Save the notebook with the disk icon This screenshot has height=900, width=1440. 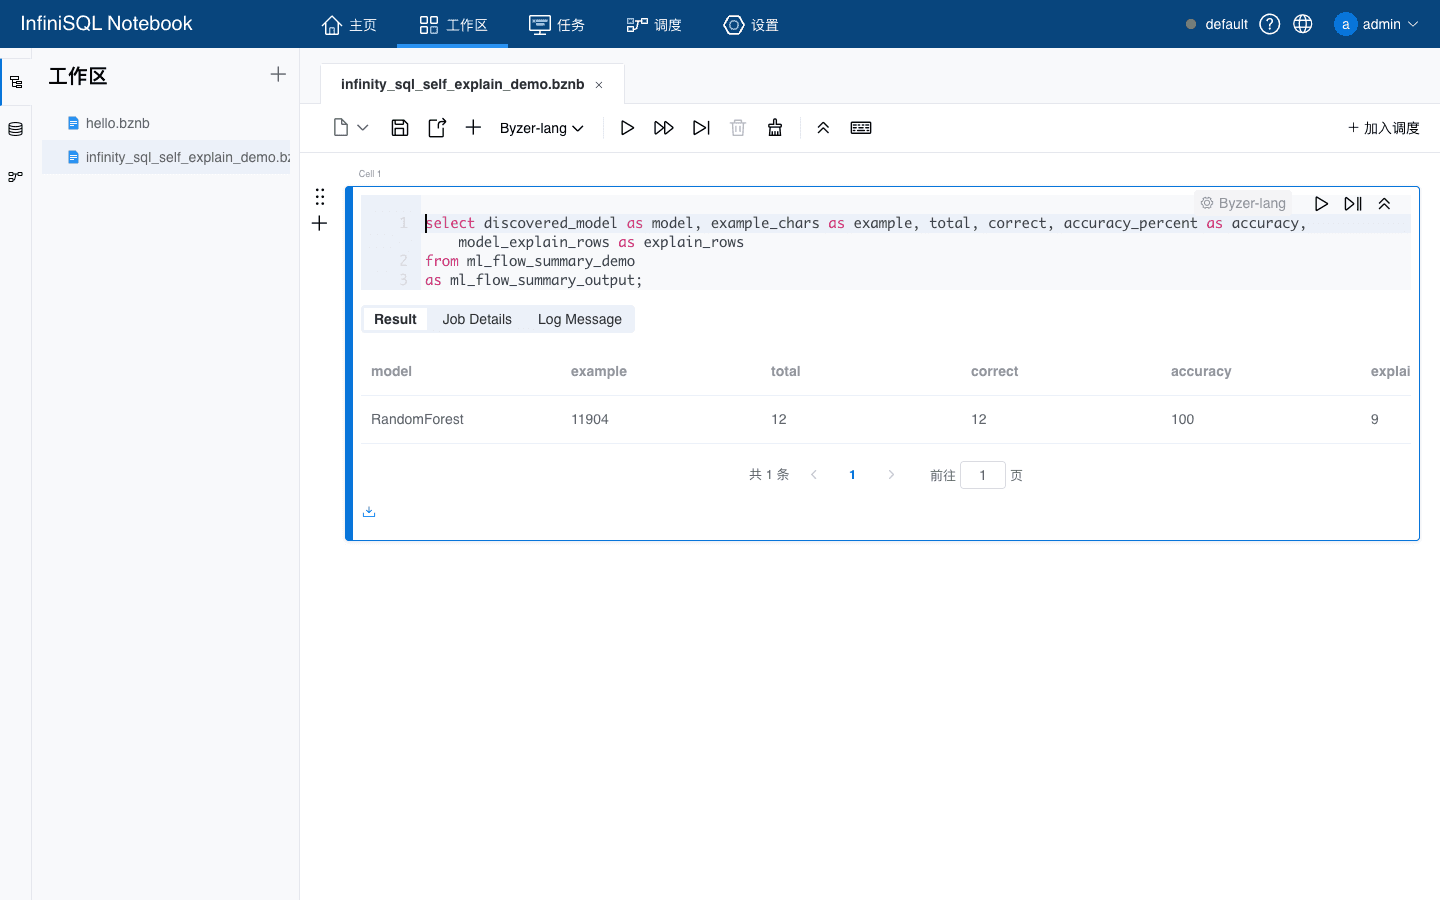(x=400, y=128)
